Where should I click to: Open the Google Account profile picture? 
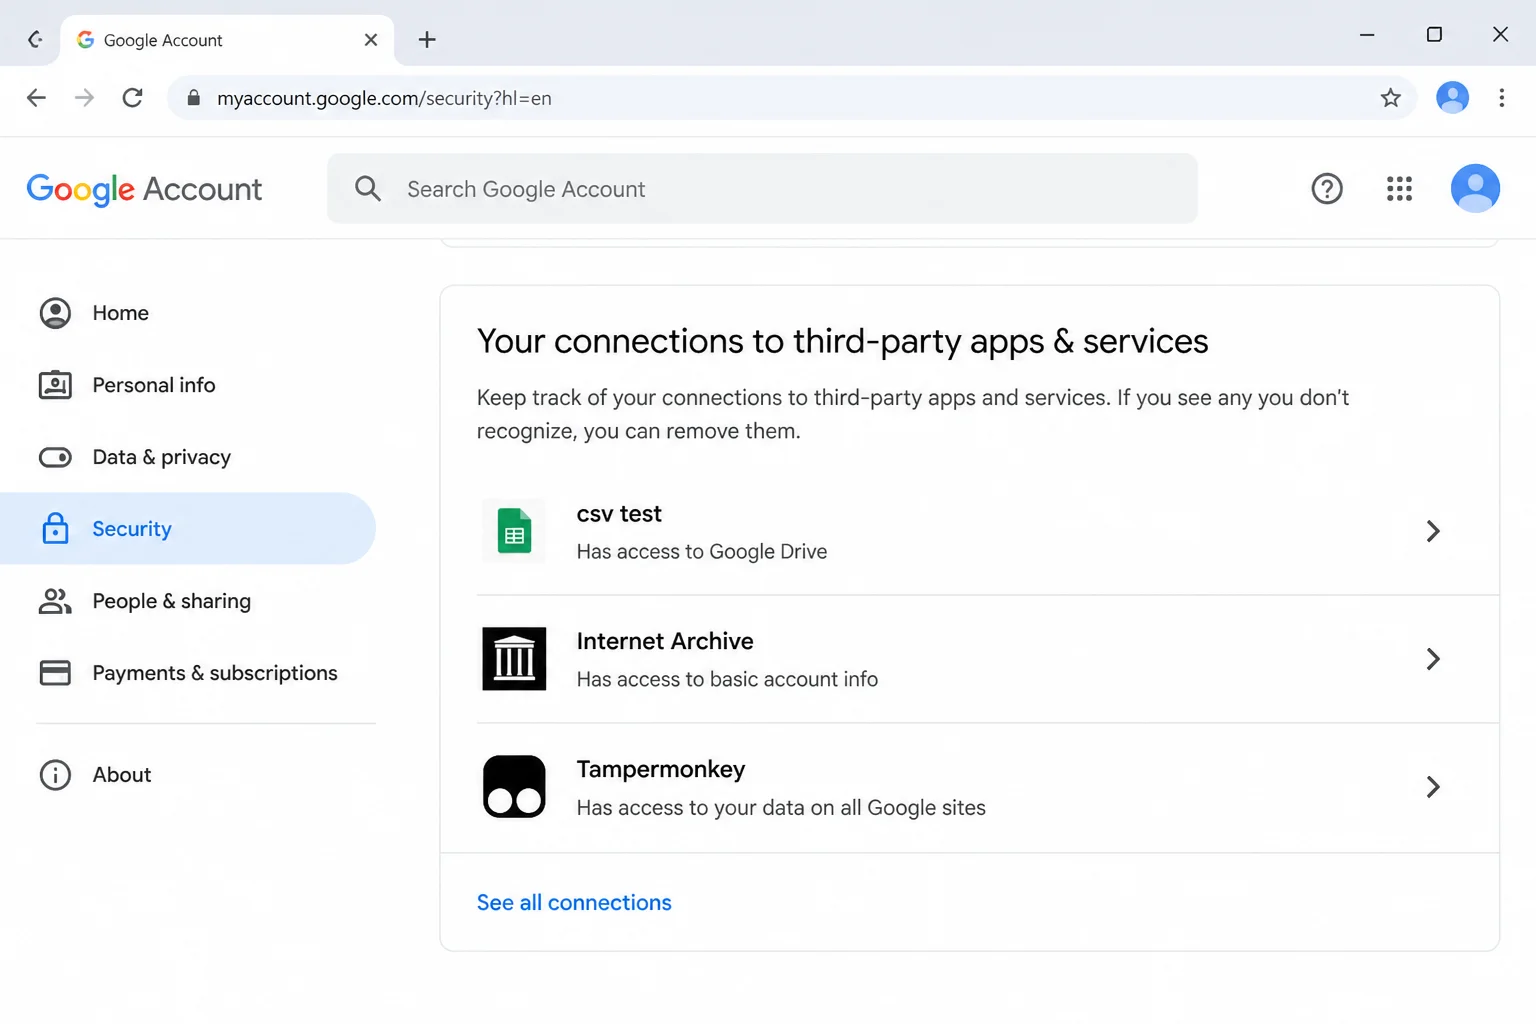coord(1475,189)
